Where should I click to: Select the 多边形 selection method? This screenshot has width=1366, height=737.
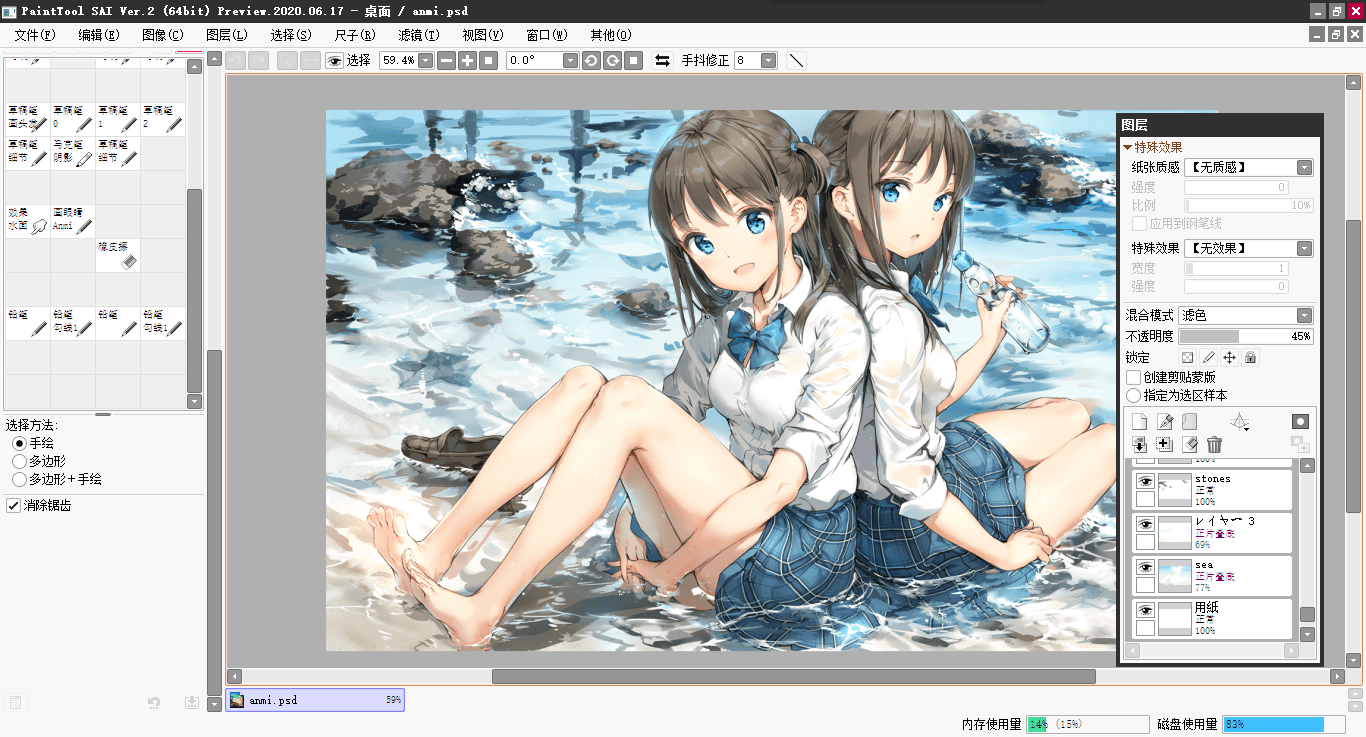(x=19, y=461)
